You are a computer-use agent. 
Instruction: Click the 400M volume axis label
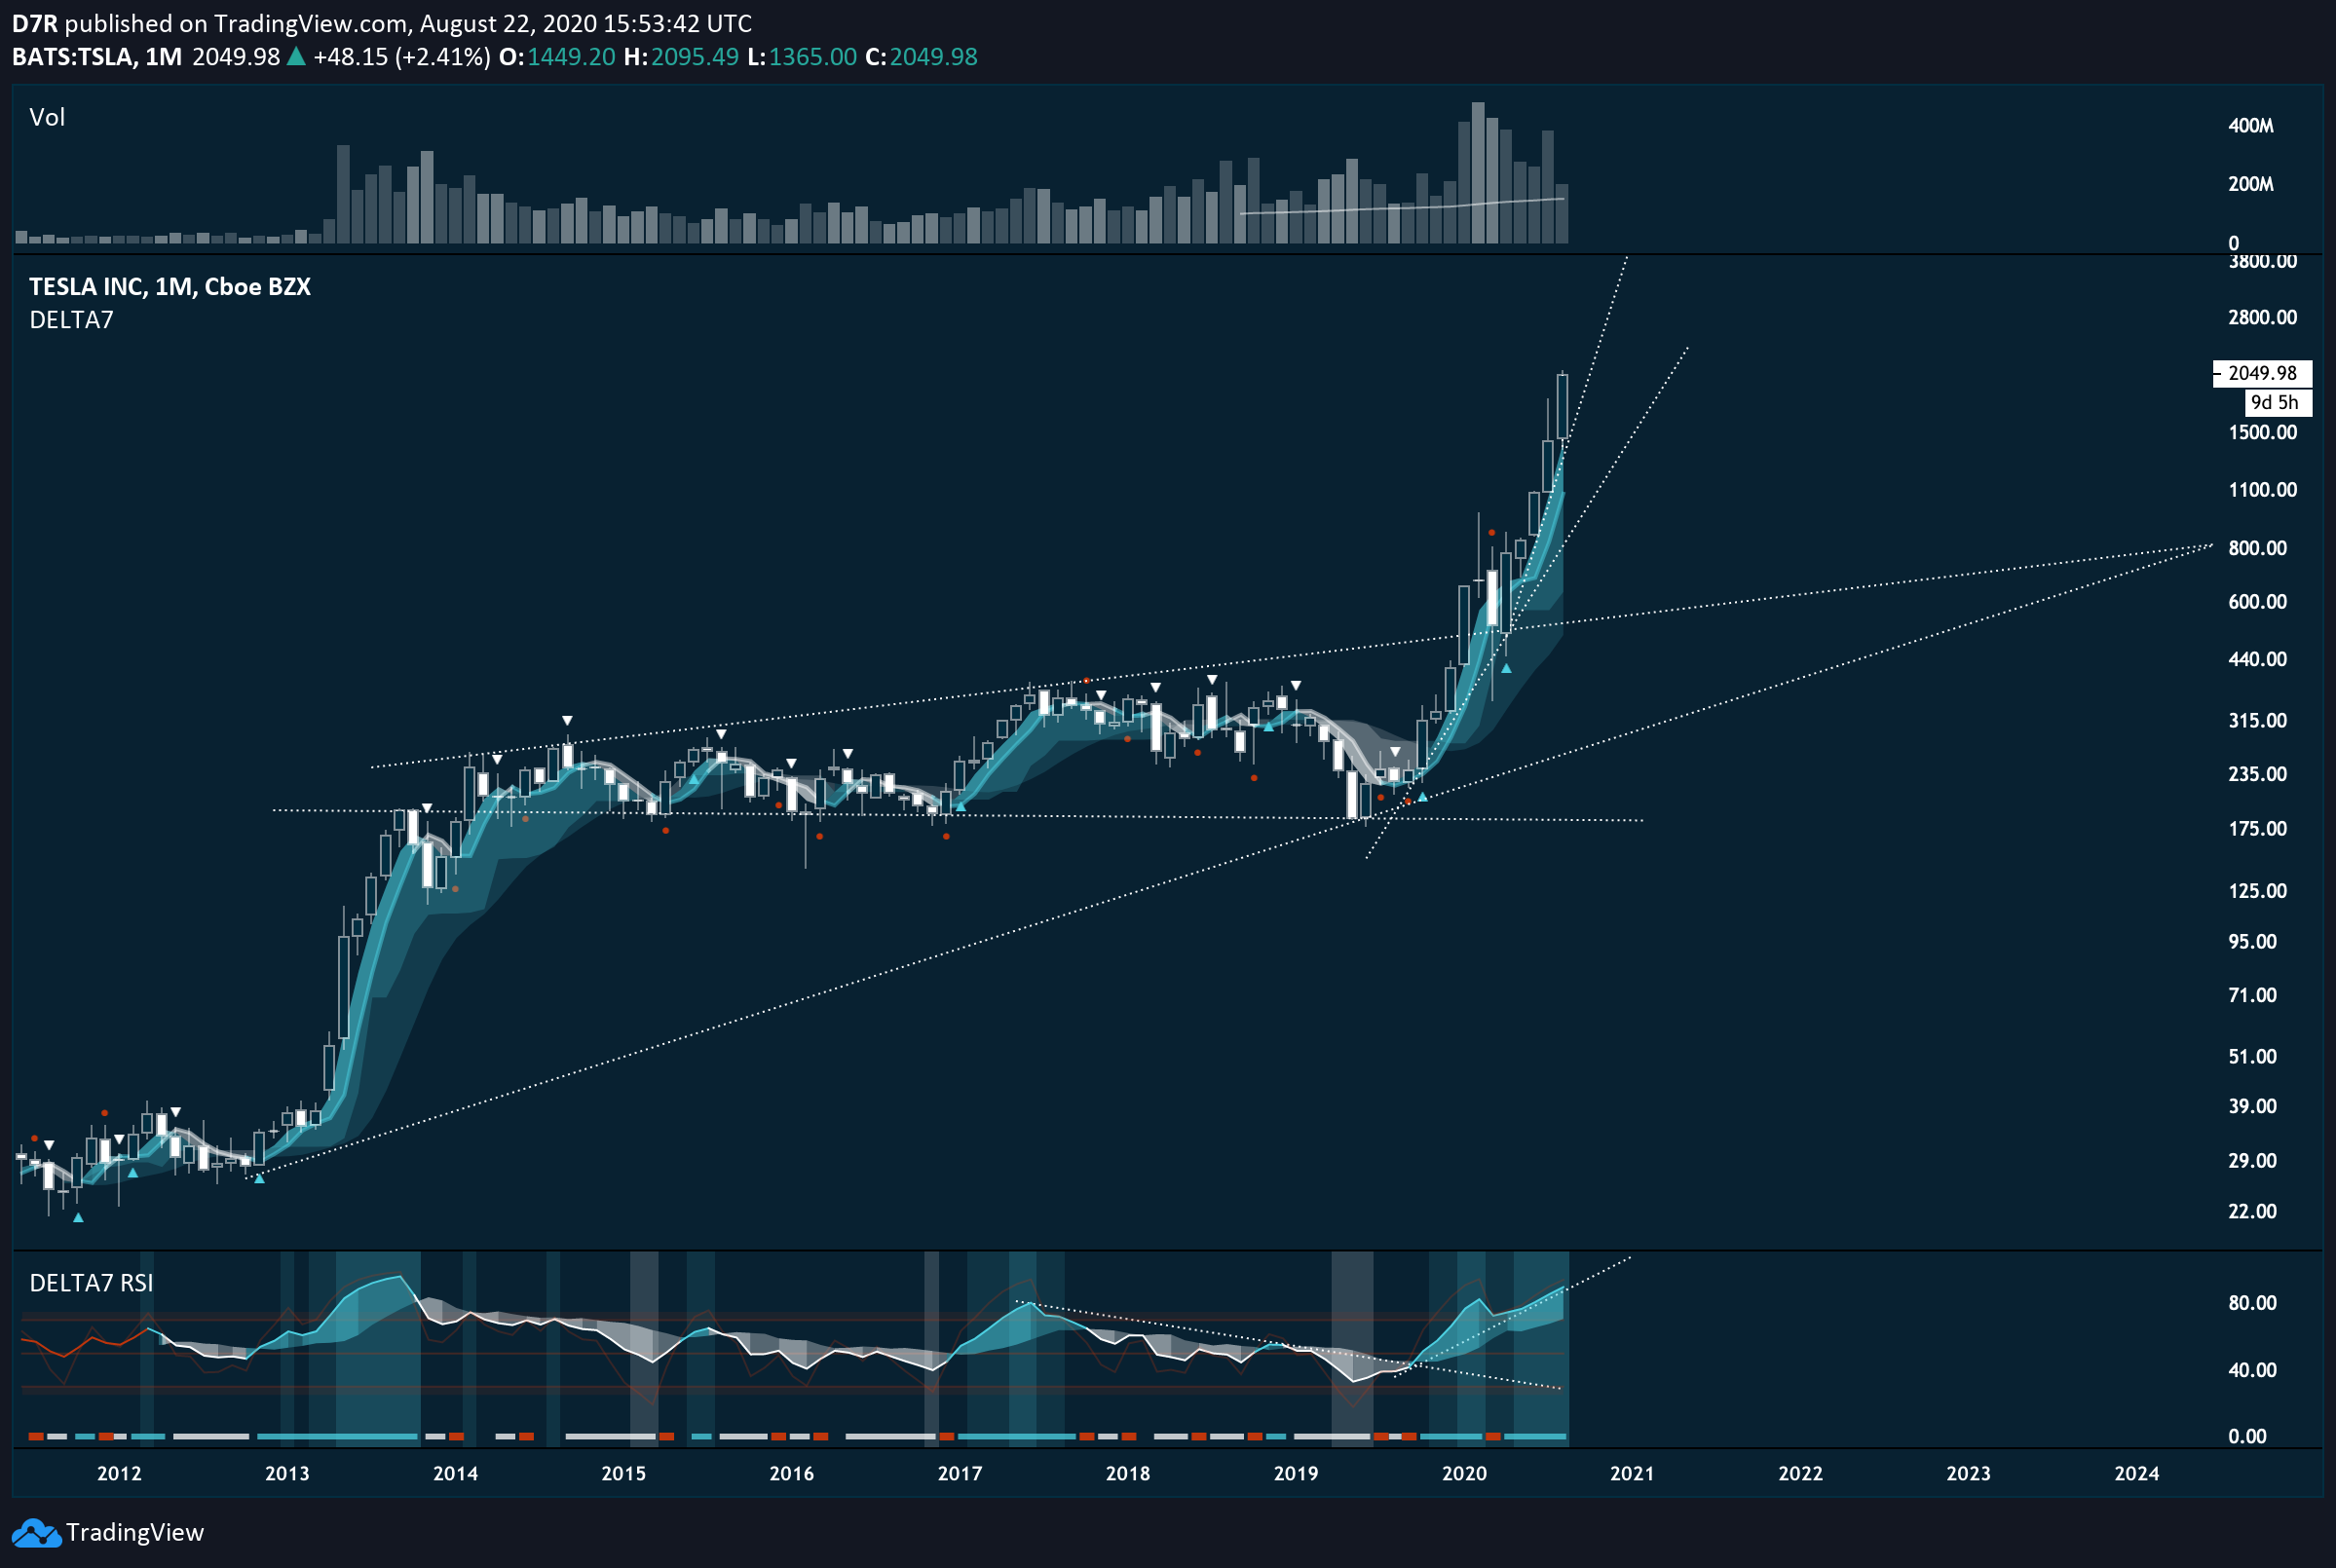pos(2251,126)
